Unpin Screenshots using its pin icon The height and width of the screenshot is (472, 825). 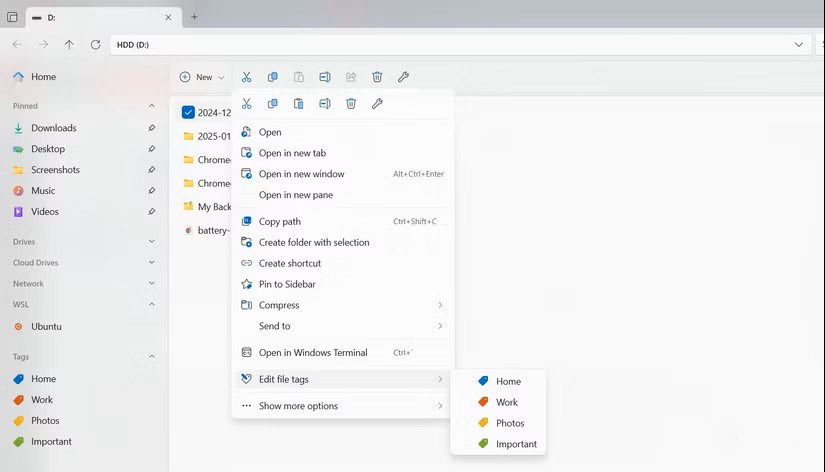[x=152, y=169]
